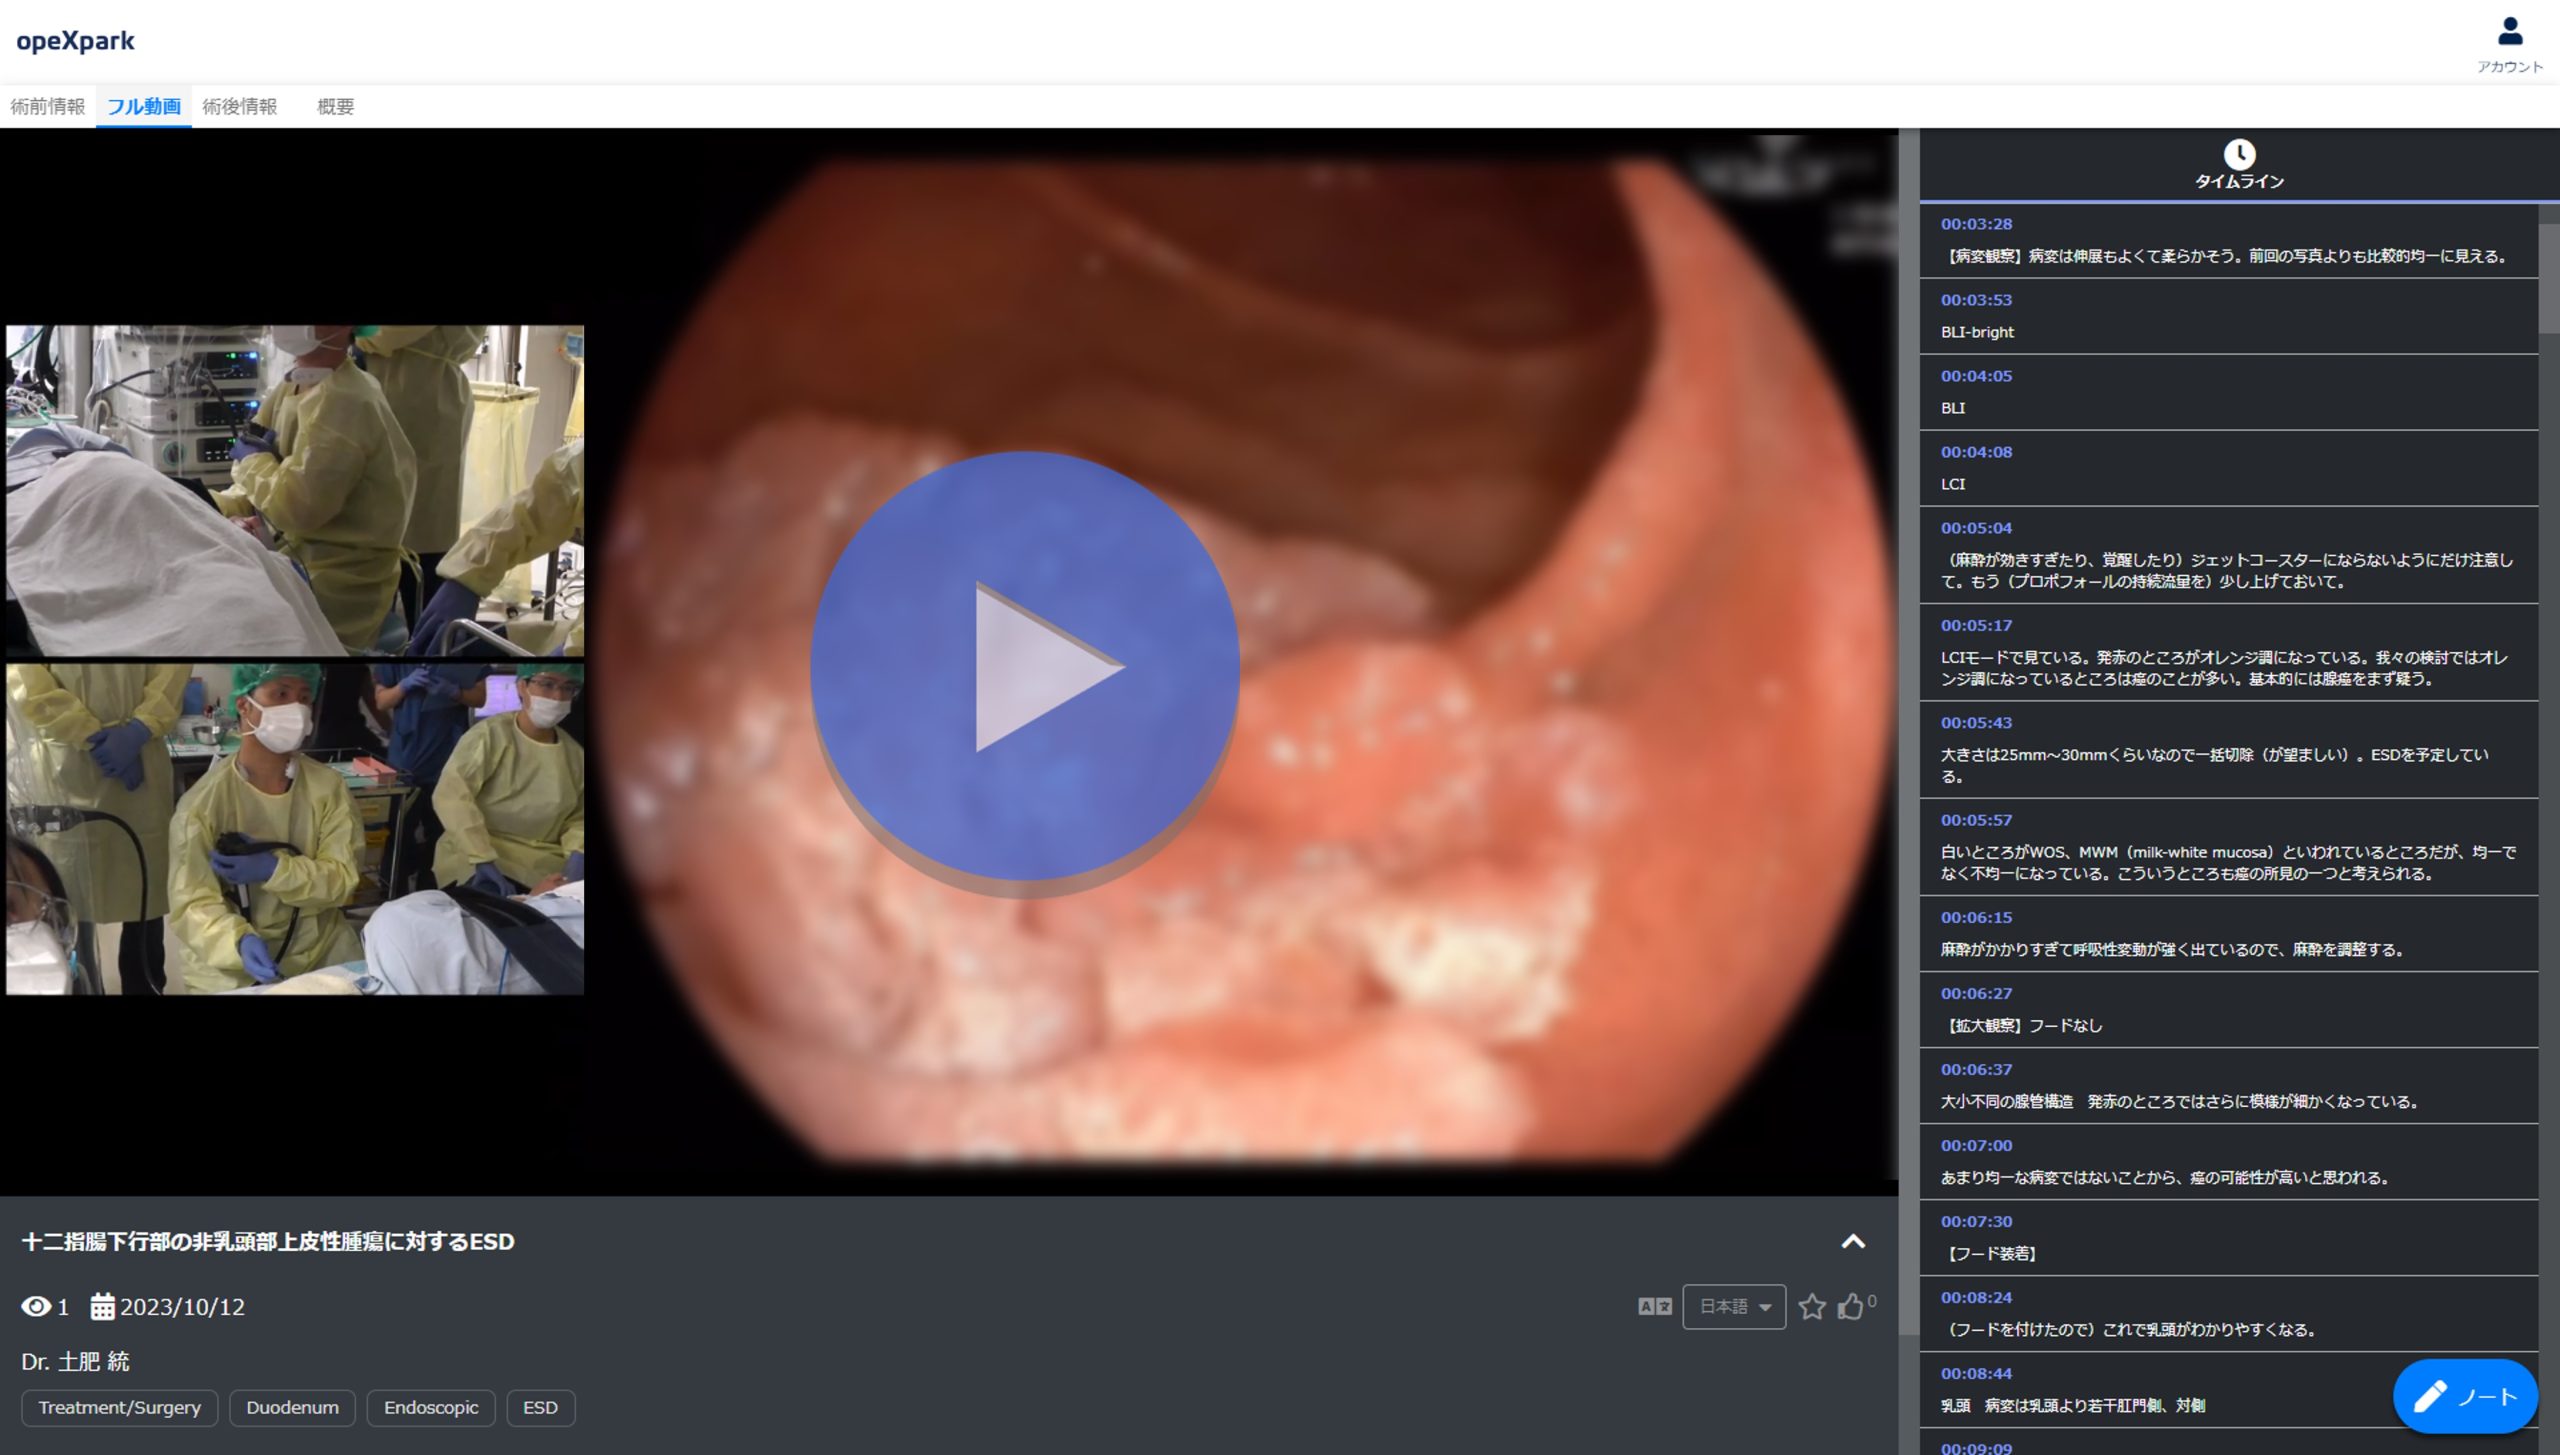
Task: Click the view count eye icon
Action: (36, 1306)
